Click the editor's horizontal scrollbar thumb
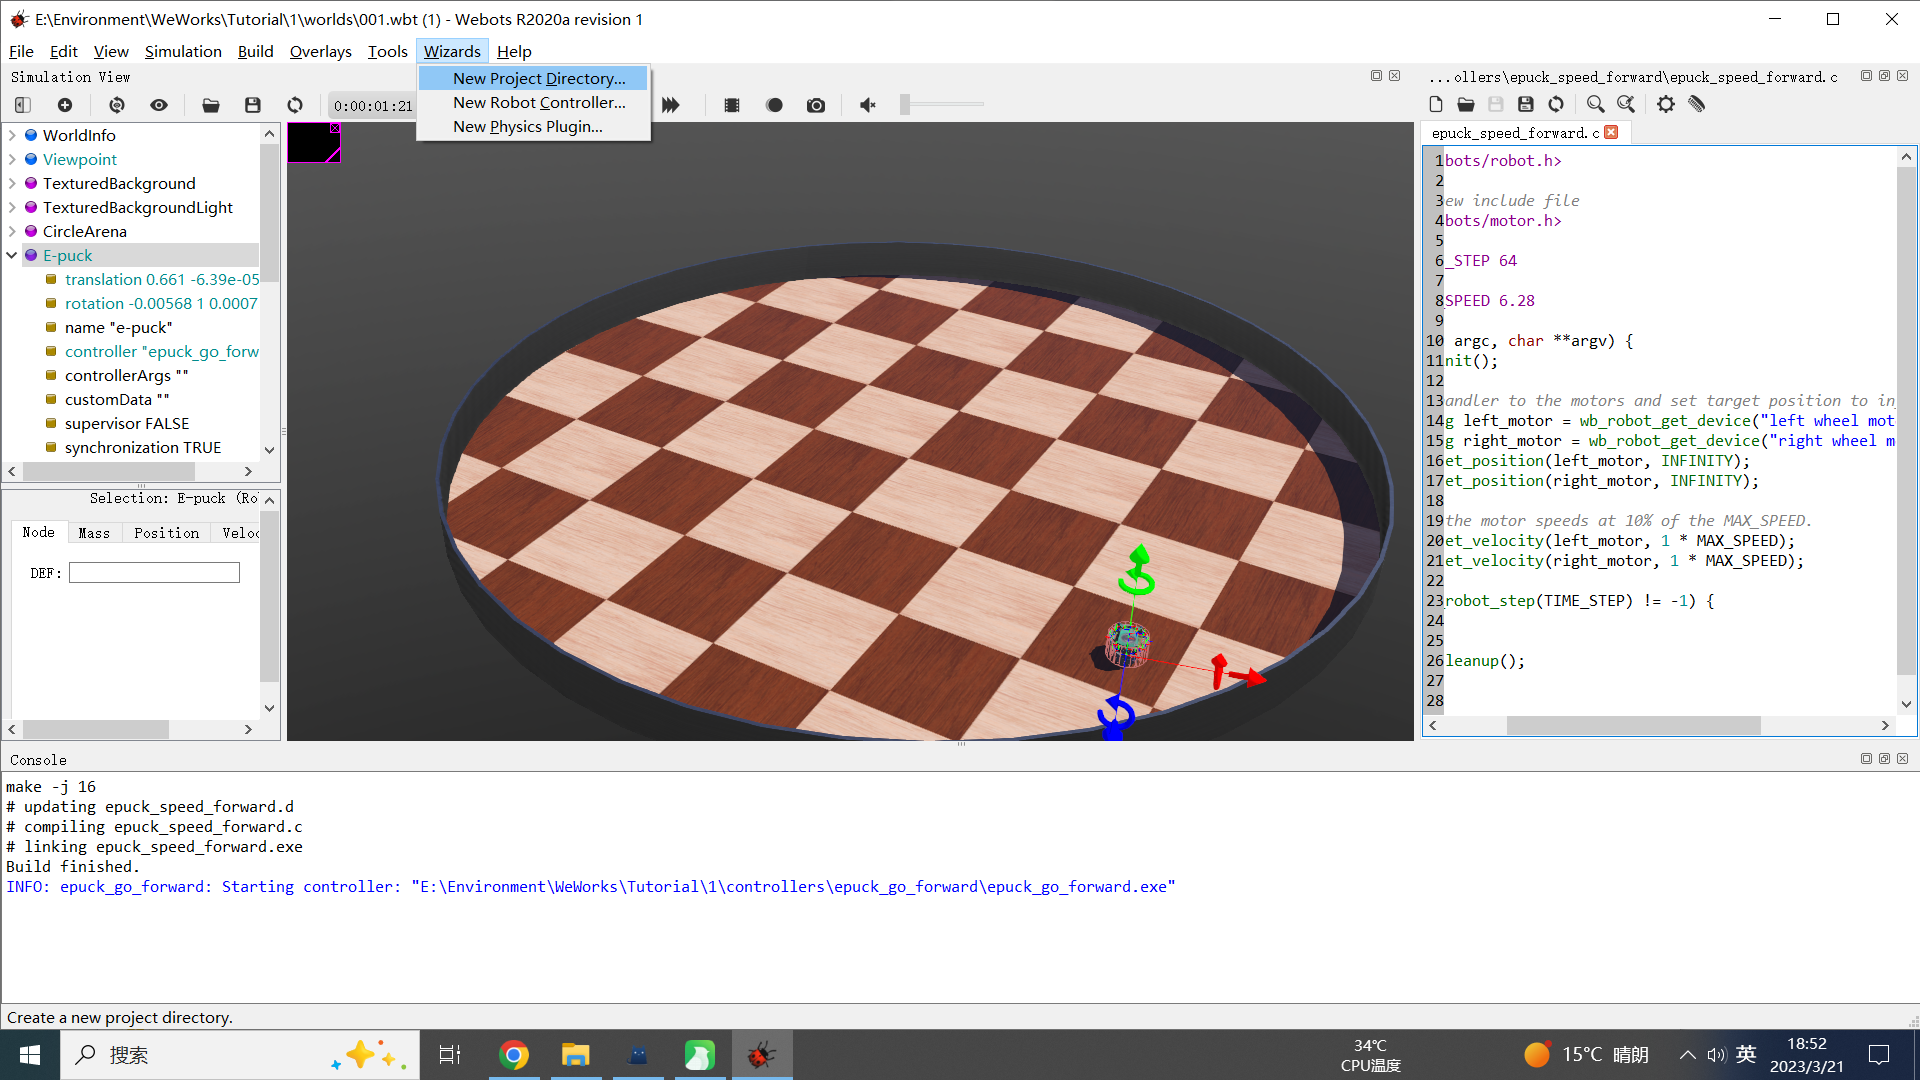The width and height of the screenshot is (1920, 1080). tap(1633, 725)
